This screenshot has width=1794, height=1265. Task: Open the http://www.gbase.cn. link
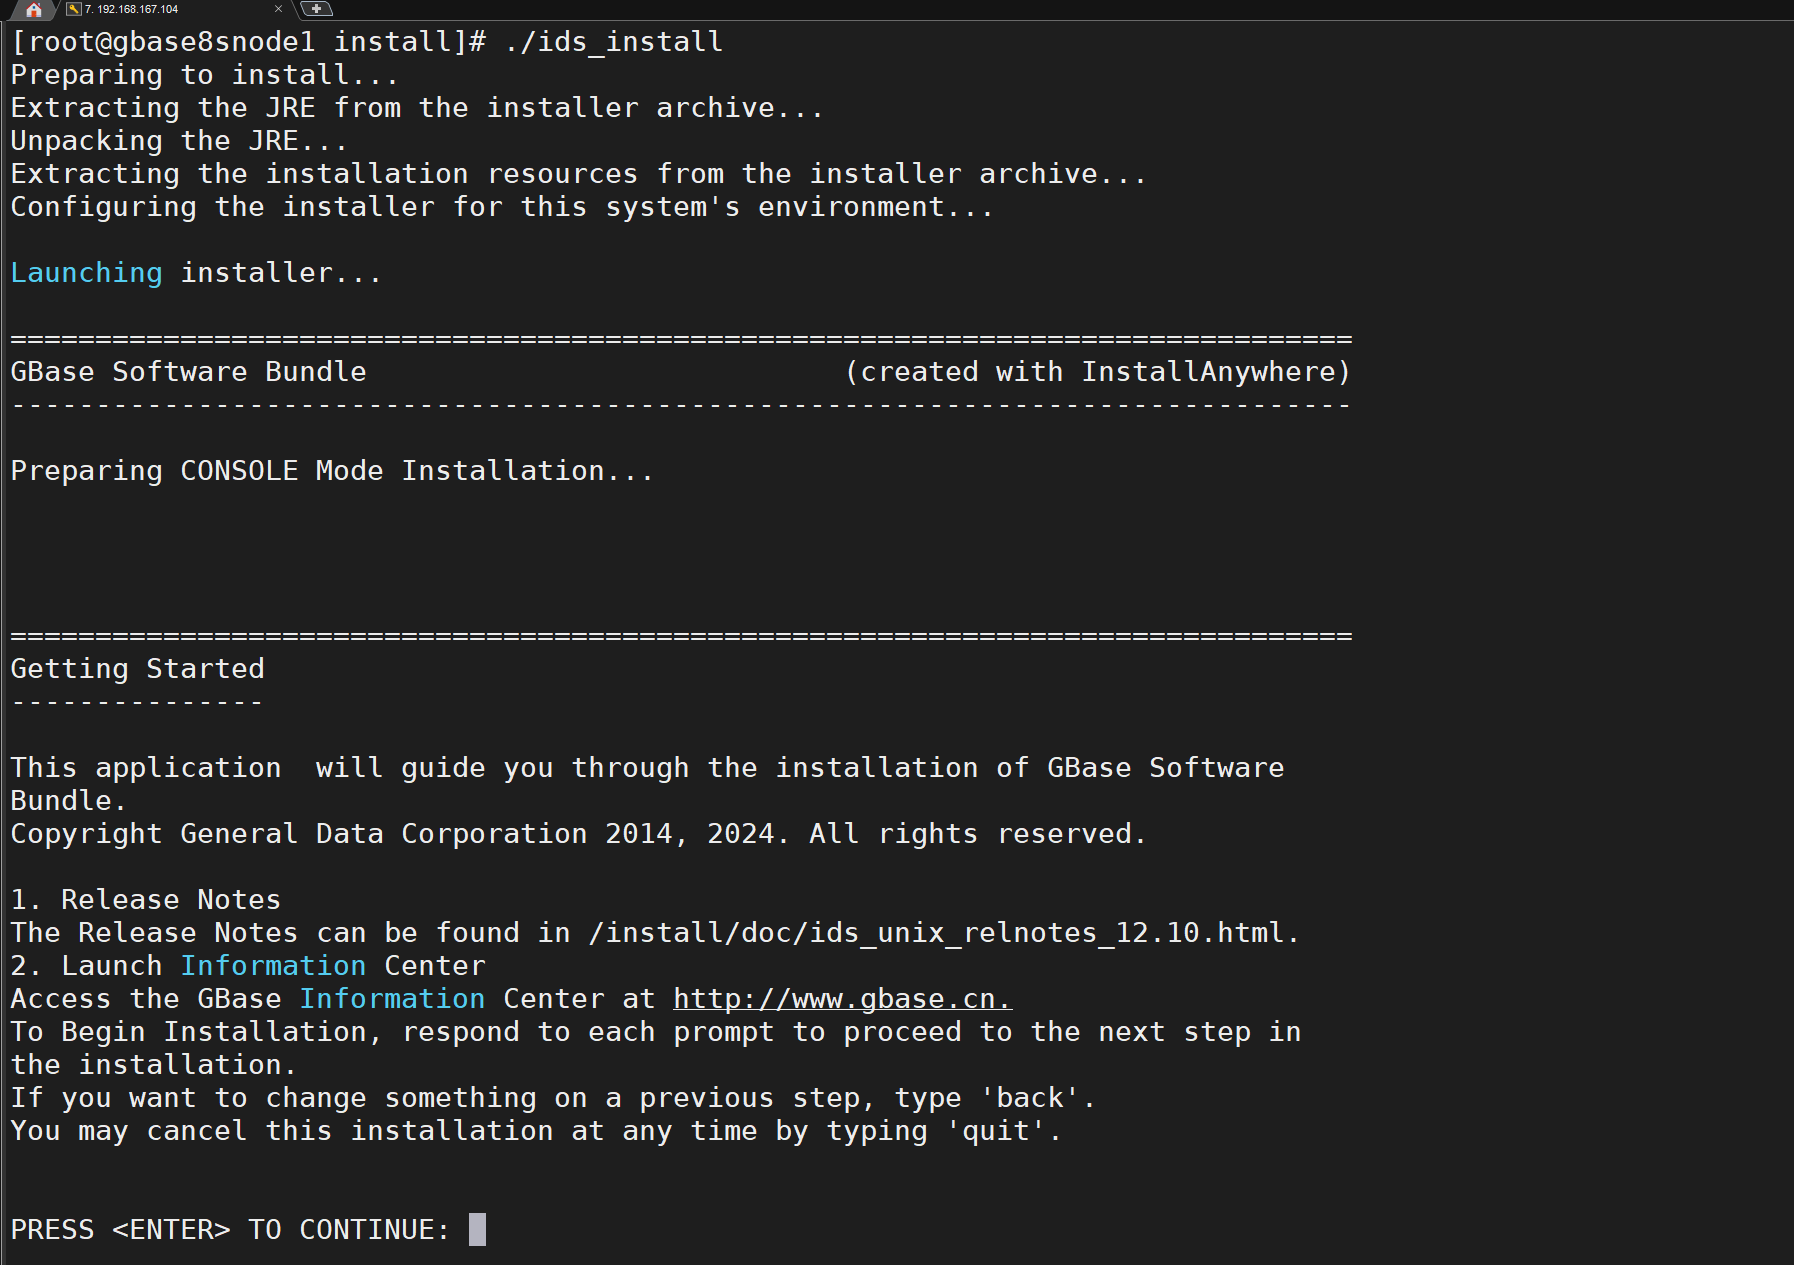[842, 998]
